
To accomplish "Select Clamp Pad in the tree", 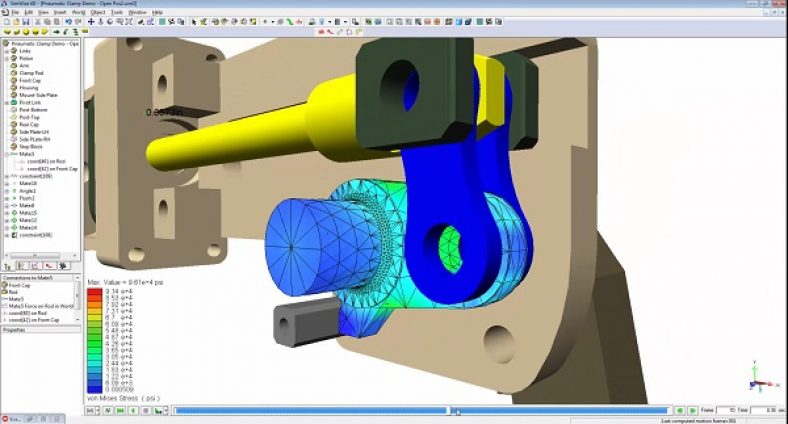I will (31, 73).
